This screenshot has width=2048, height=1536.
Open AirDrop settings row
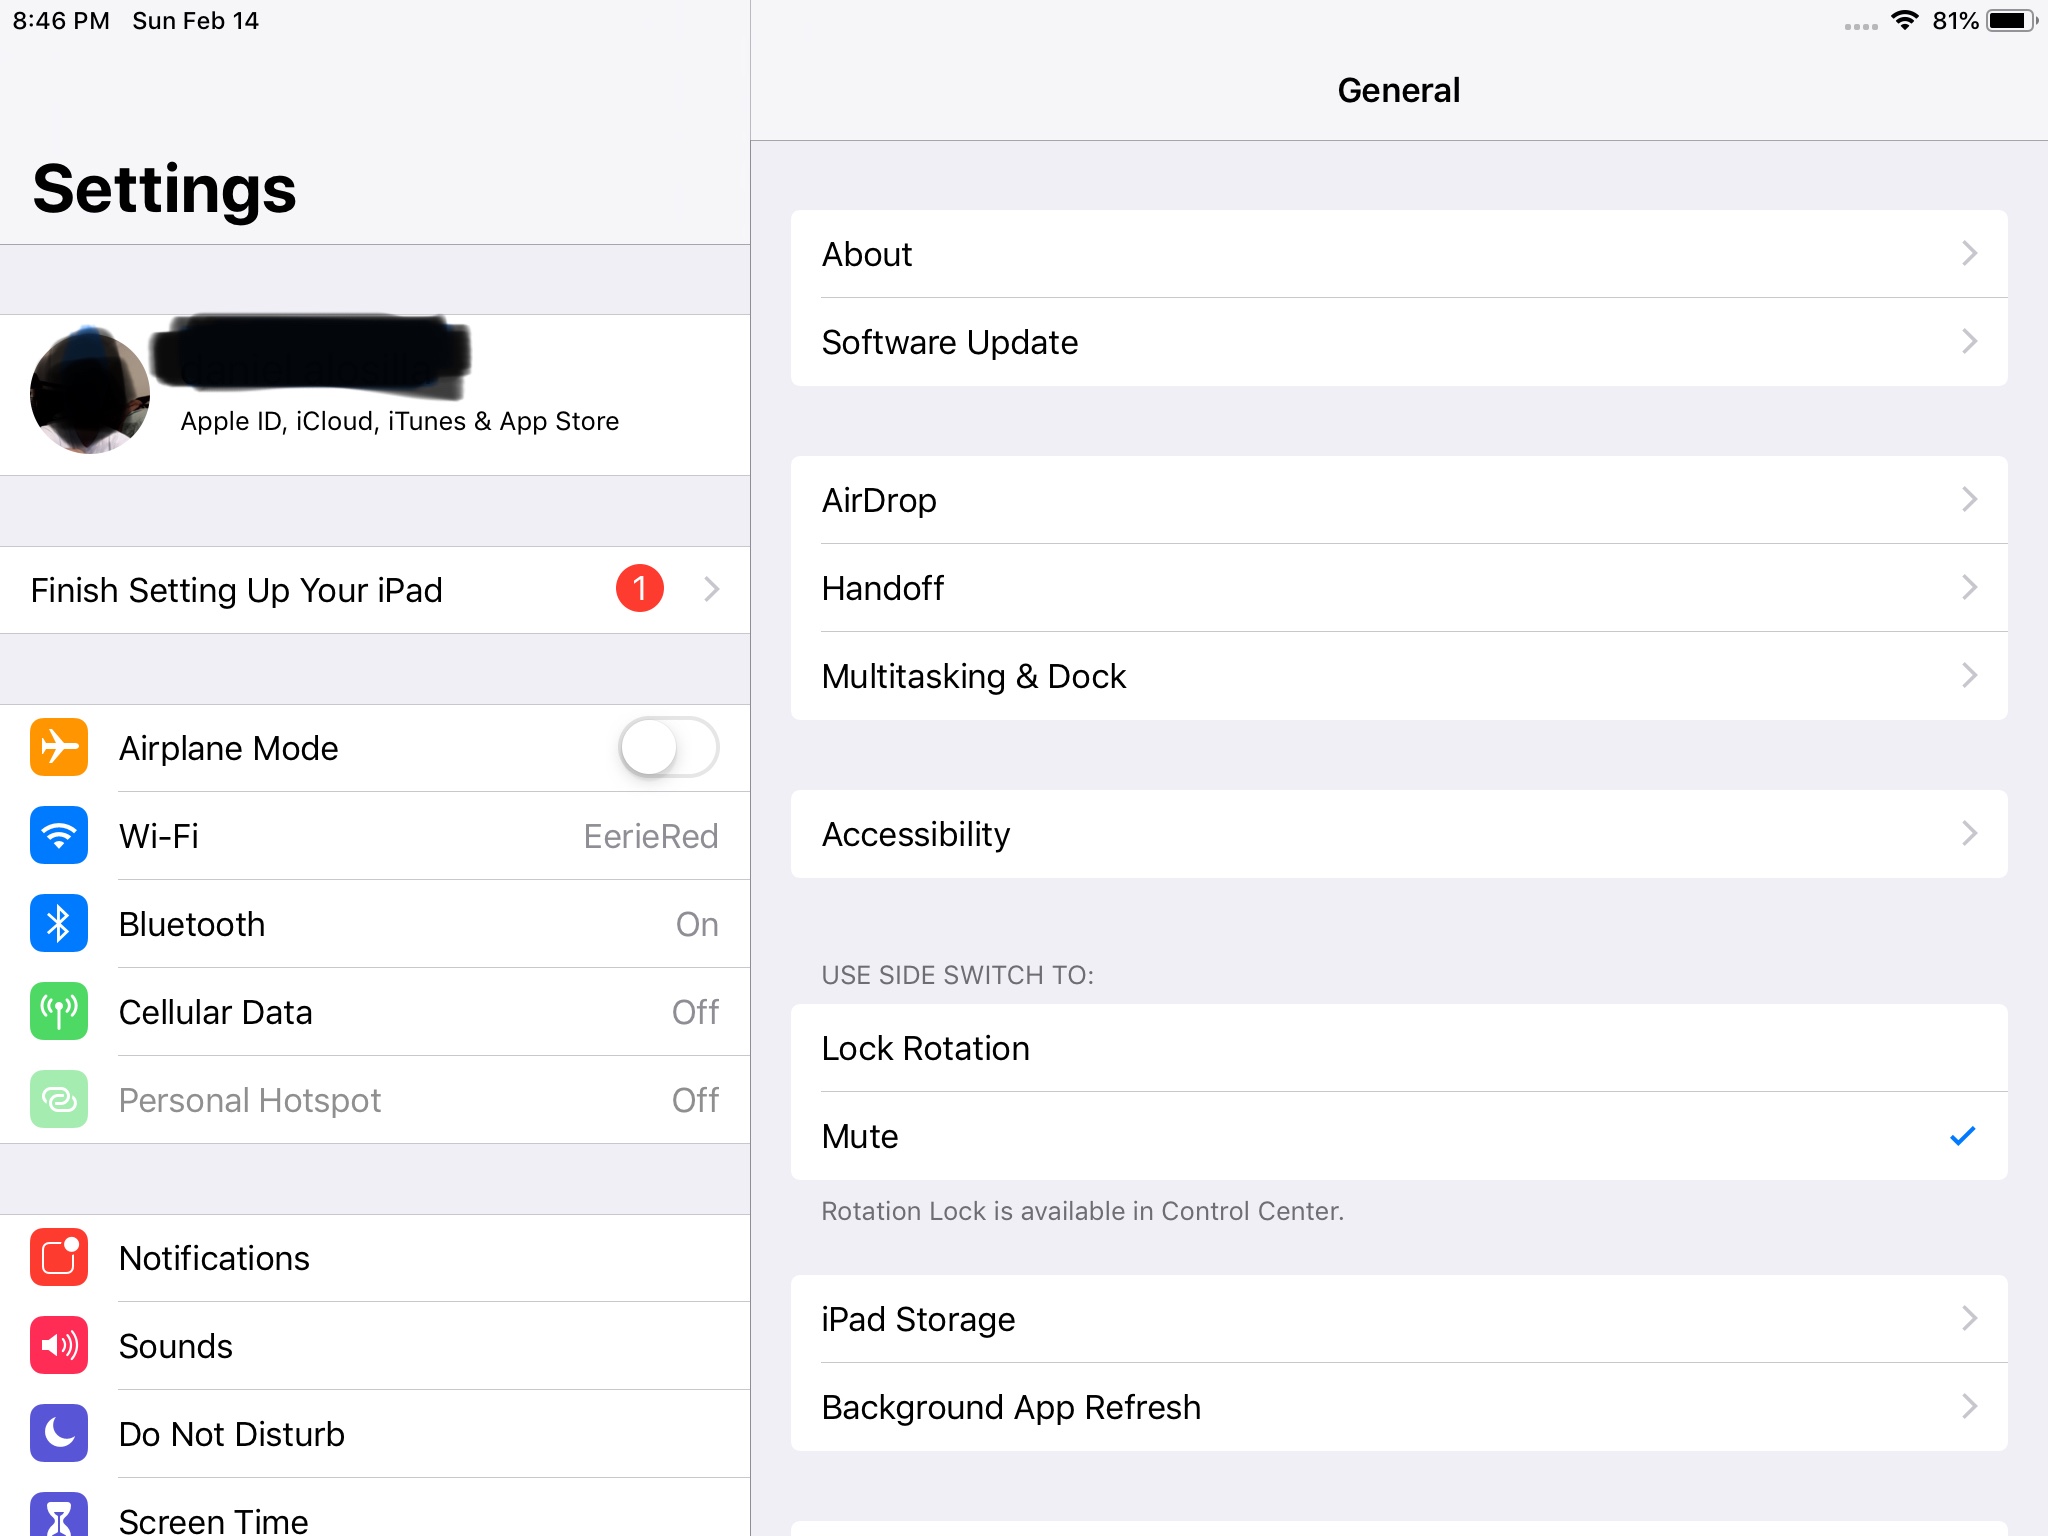click(1398, 500)
